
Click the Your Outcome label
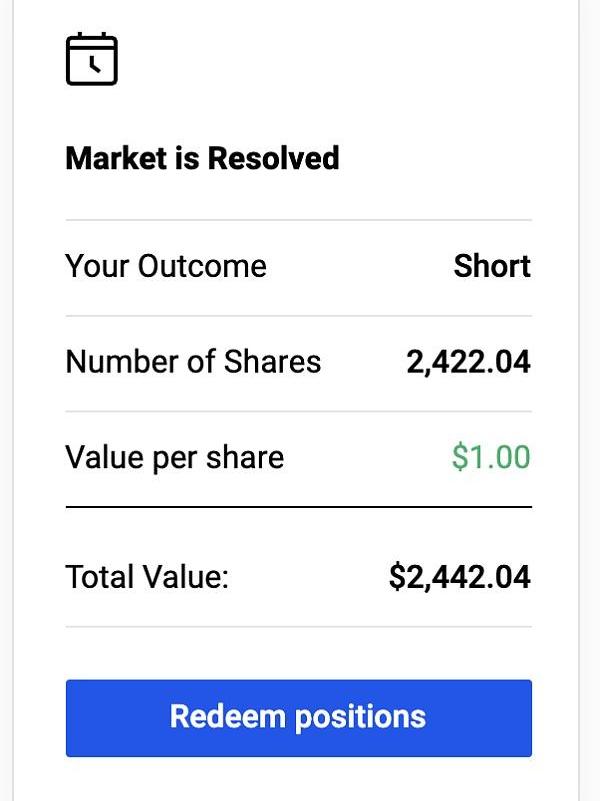click(166, 266)
